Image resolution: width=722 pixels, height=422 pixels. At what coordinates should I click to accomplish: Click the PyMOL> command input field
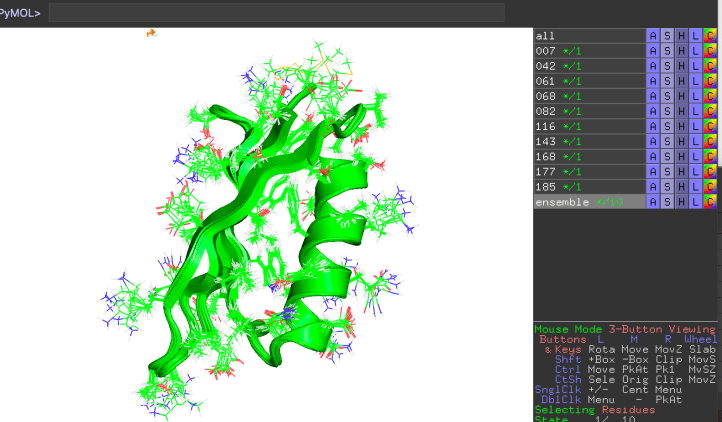276,13
